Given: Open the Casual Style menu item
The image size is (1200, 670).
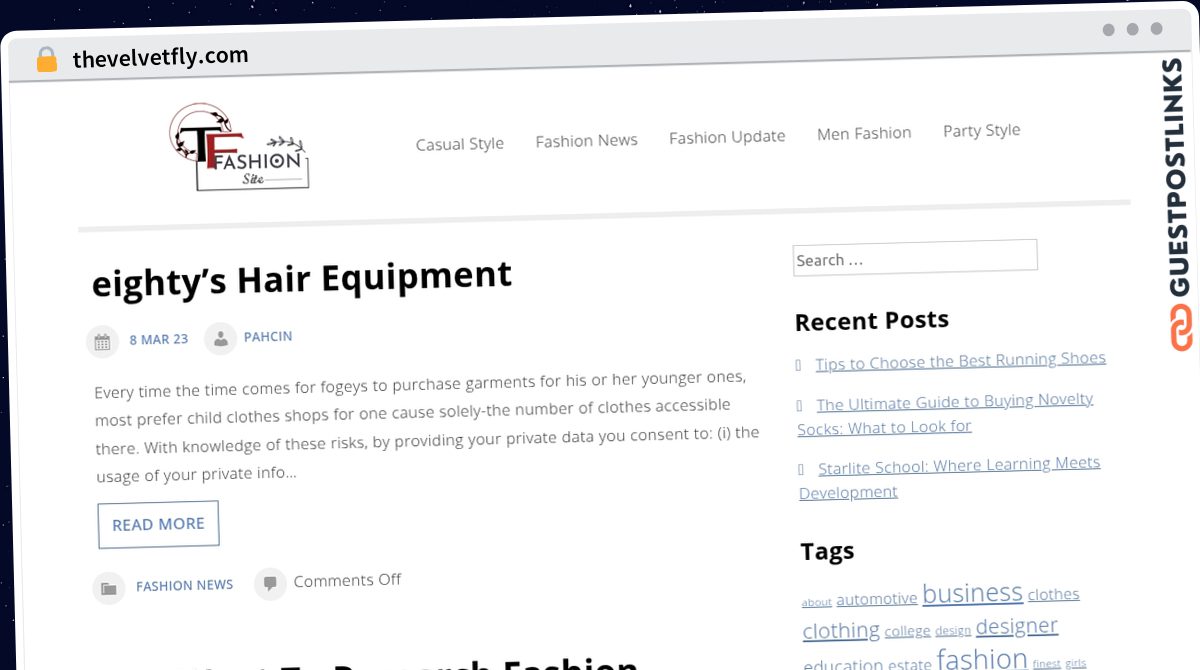Looking at the screenshot, I should (x=460, y=144).
